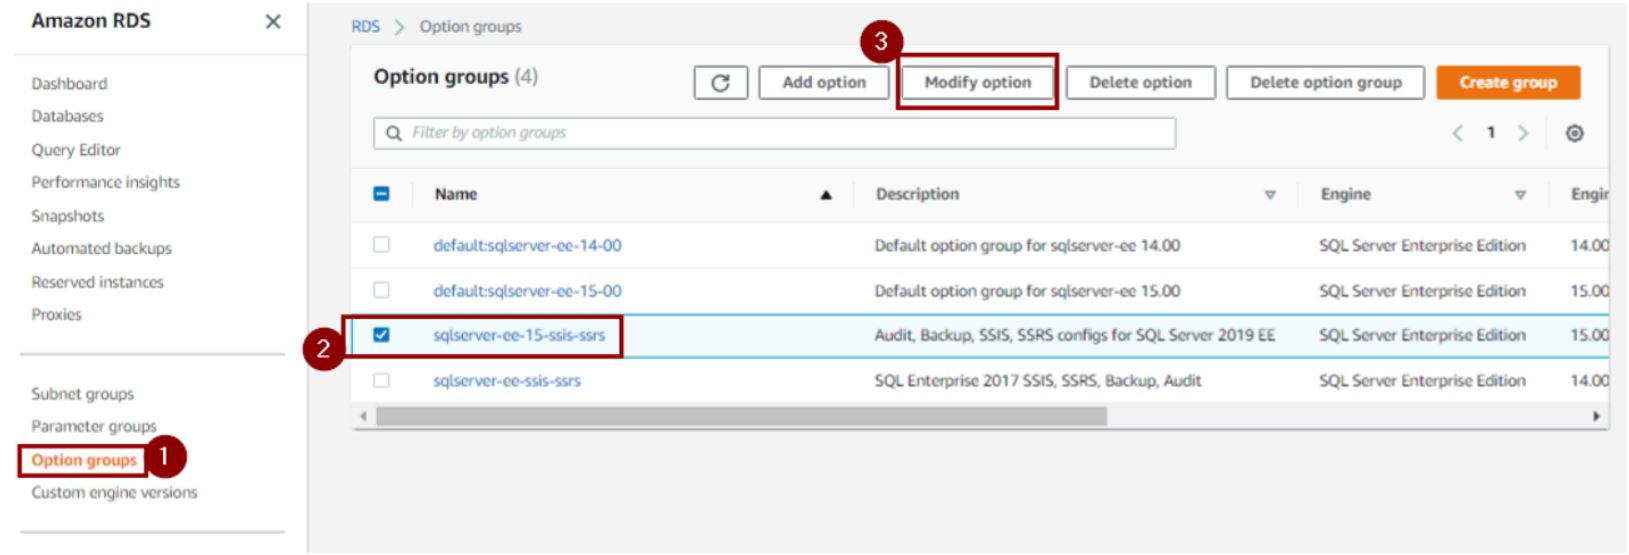This screenshot has width=1629, height=555.
Task: Click 'Audit, Backup, SSIS, SSRS configs' description
Action: (x=1075, y=335)
